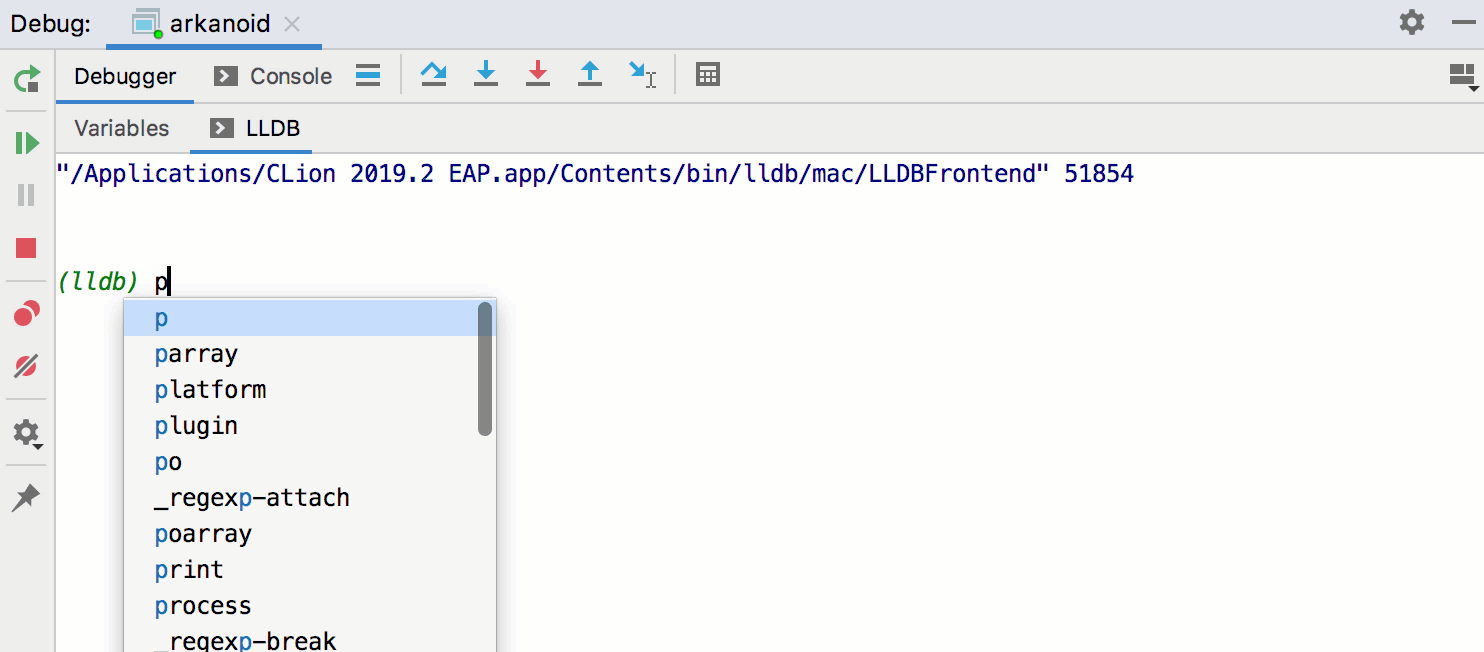This screenshot has height=652, width=1484.
Task: Mute all breakpoints
Action: [x=27, y=365]
